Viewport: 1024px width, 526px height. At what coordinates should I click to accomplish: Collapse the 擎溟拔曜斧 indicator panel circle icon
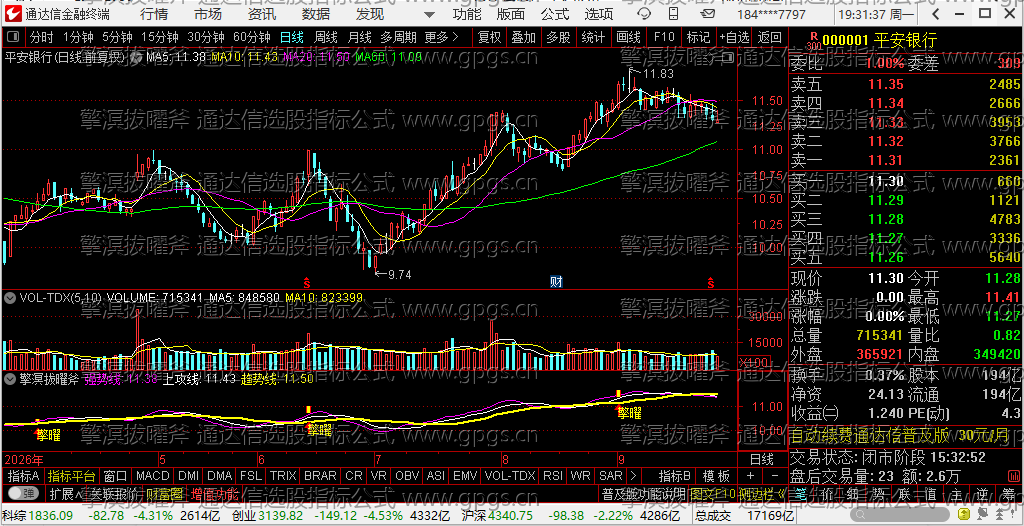coord(10,378)
